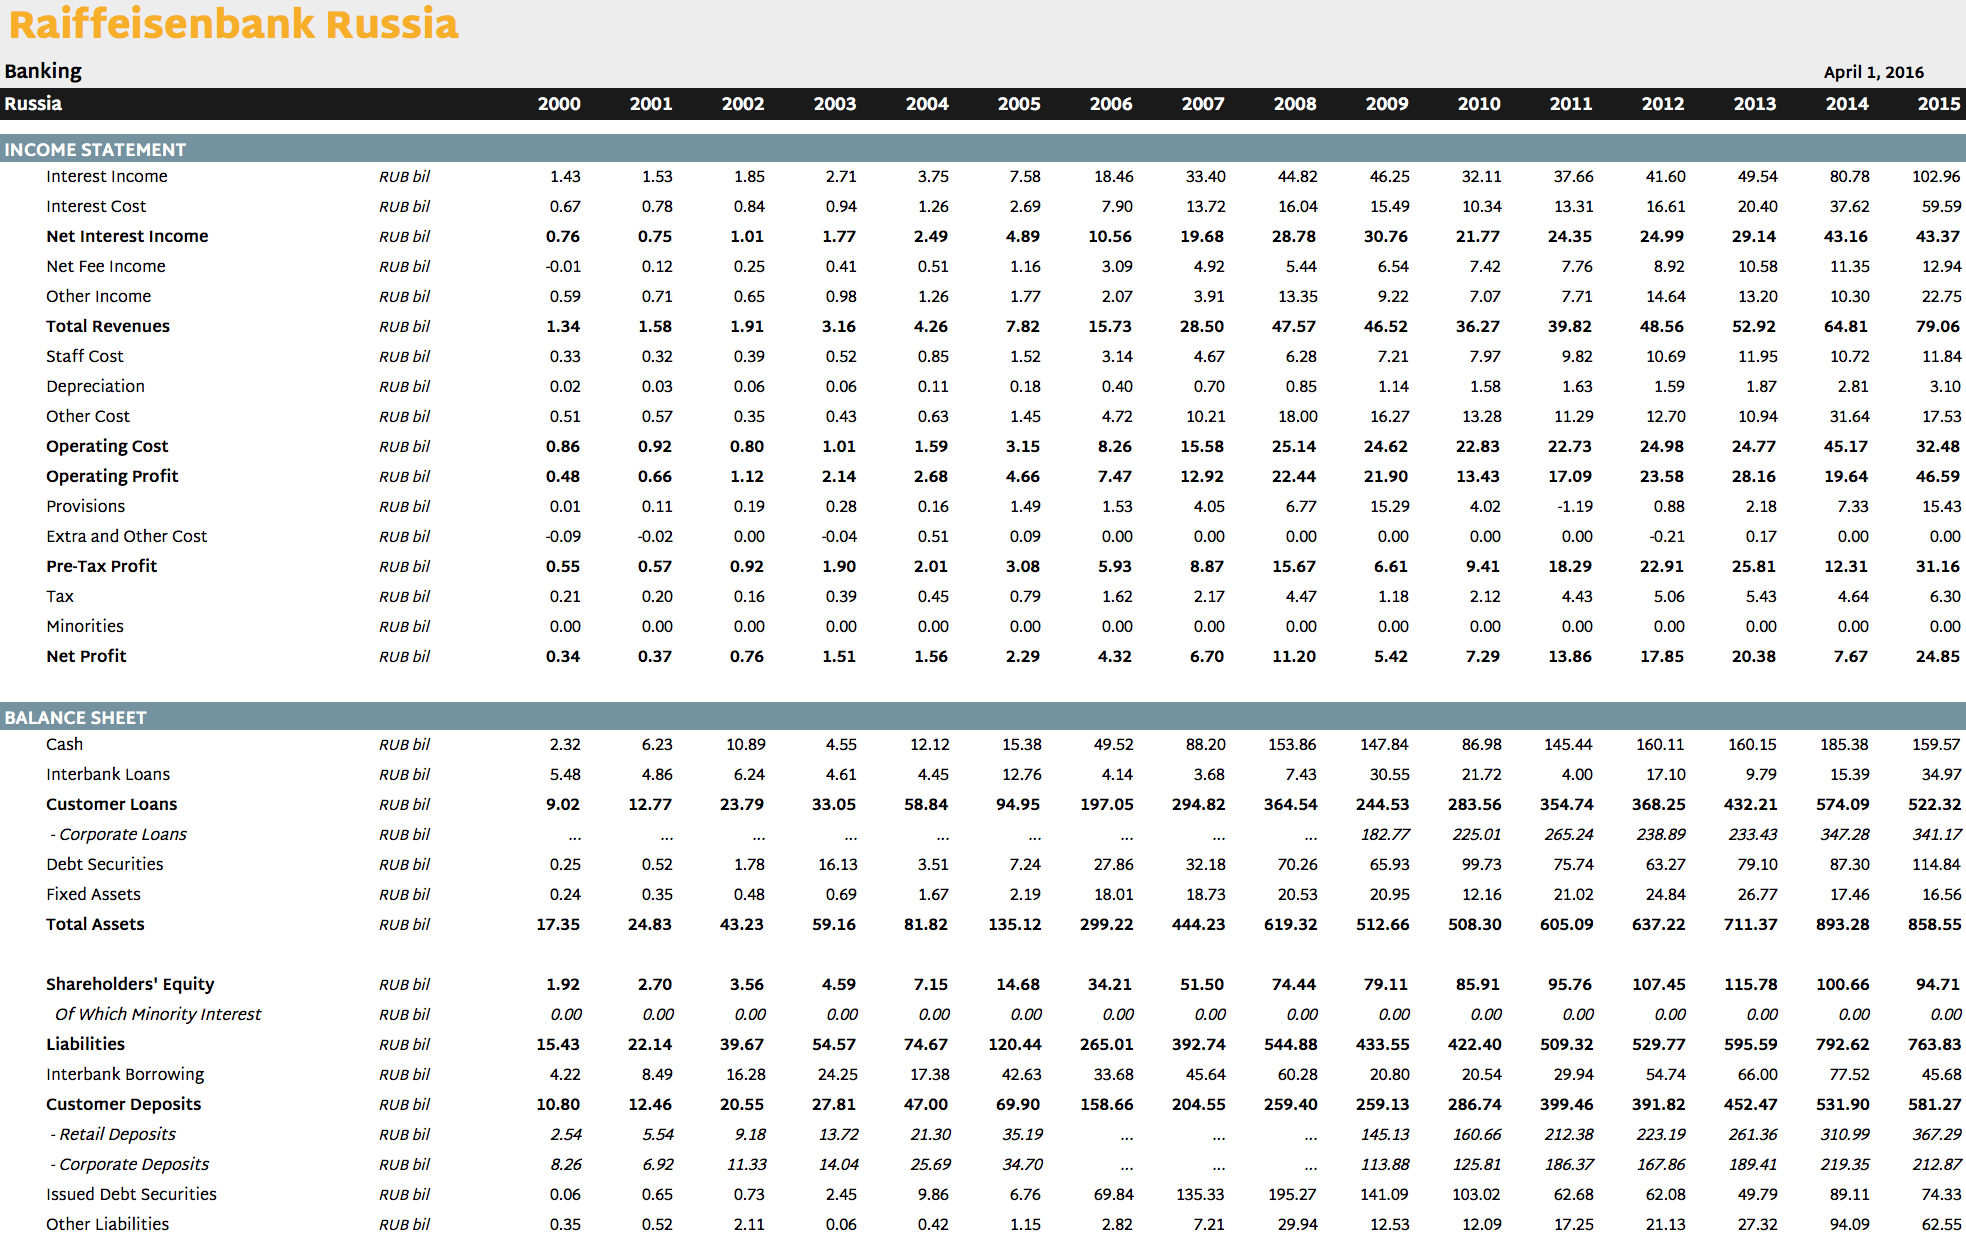Viewport: 1966px width, 1248px height.
Task: Select the 2015 column header
Action: point(1939,104)
